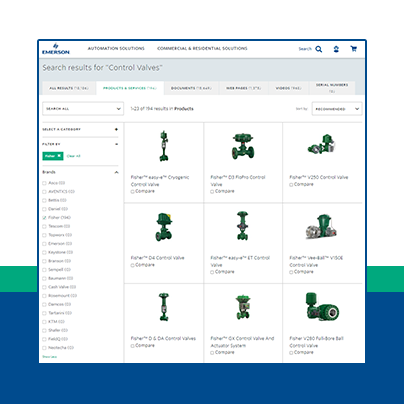This screenshot has width=404, height=404.
Task: Tick Compare for easy-e Cryogenic valve
Action: coord(132,192)
